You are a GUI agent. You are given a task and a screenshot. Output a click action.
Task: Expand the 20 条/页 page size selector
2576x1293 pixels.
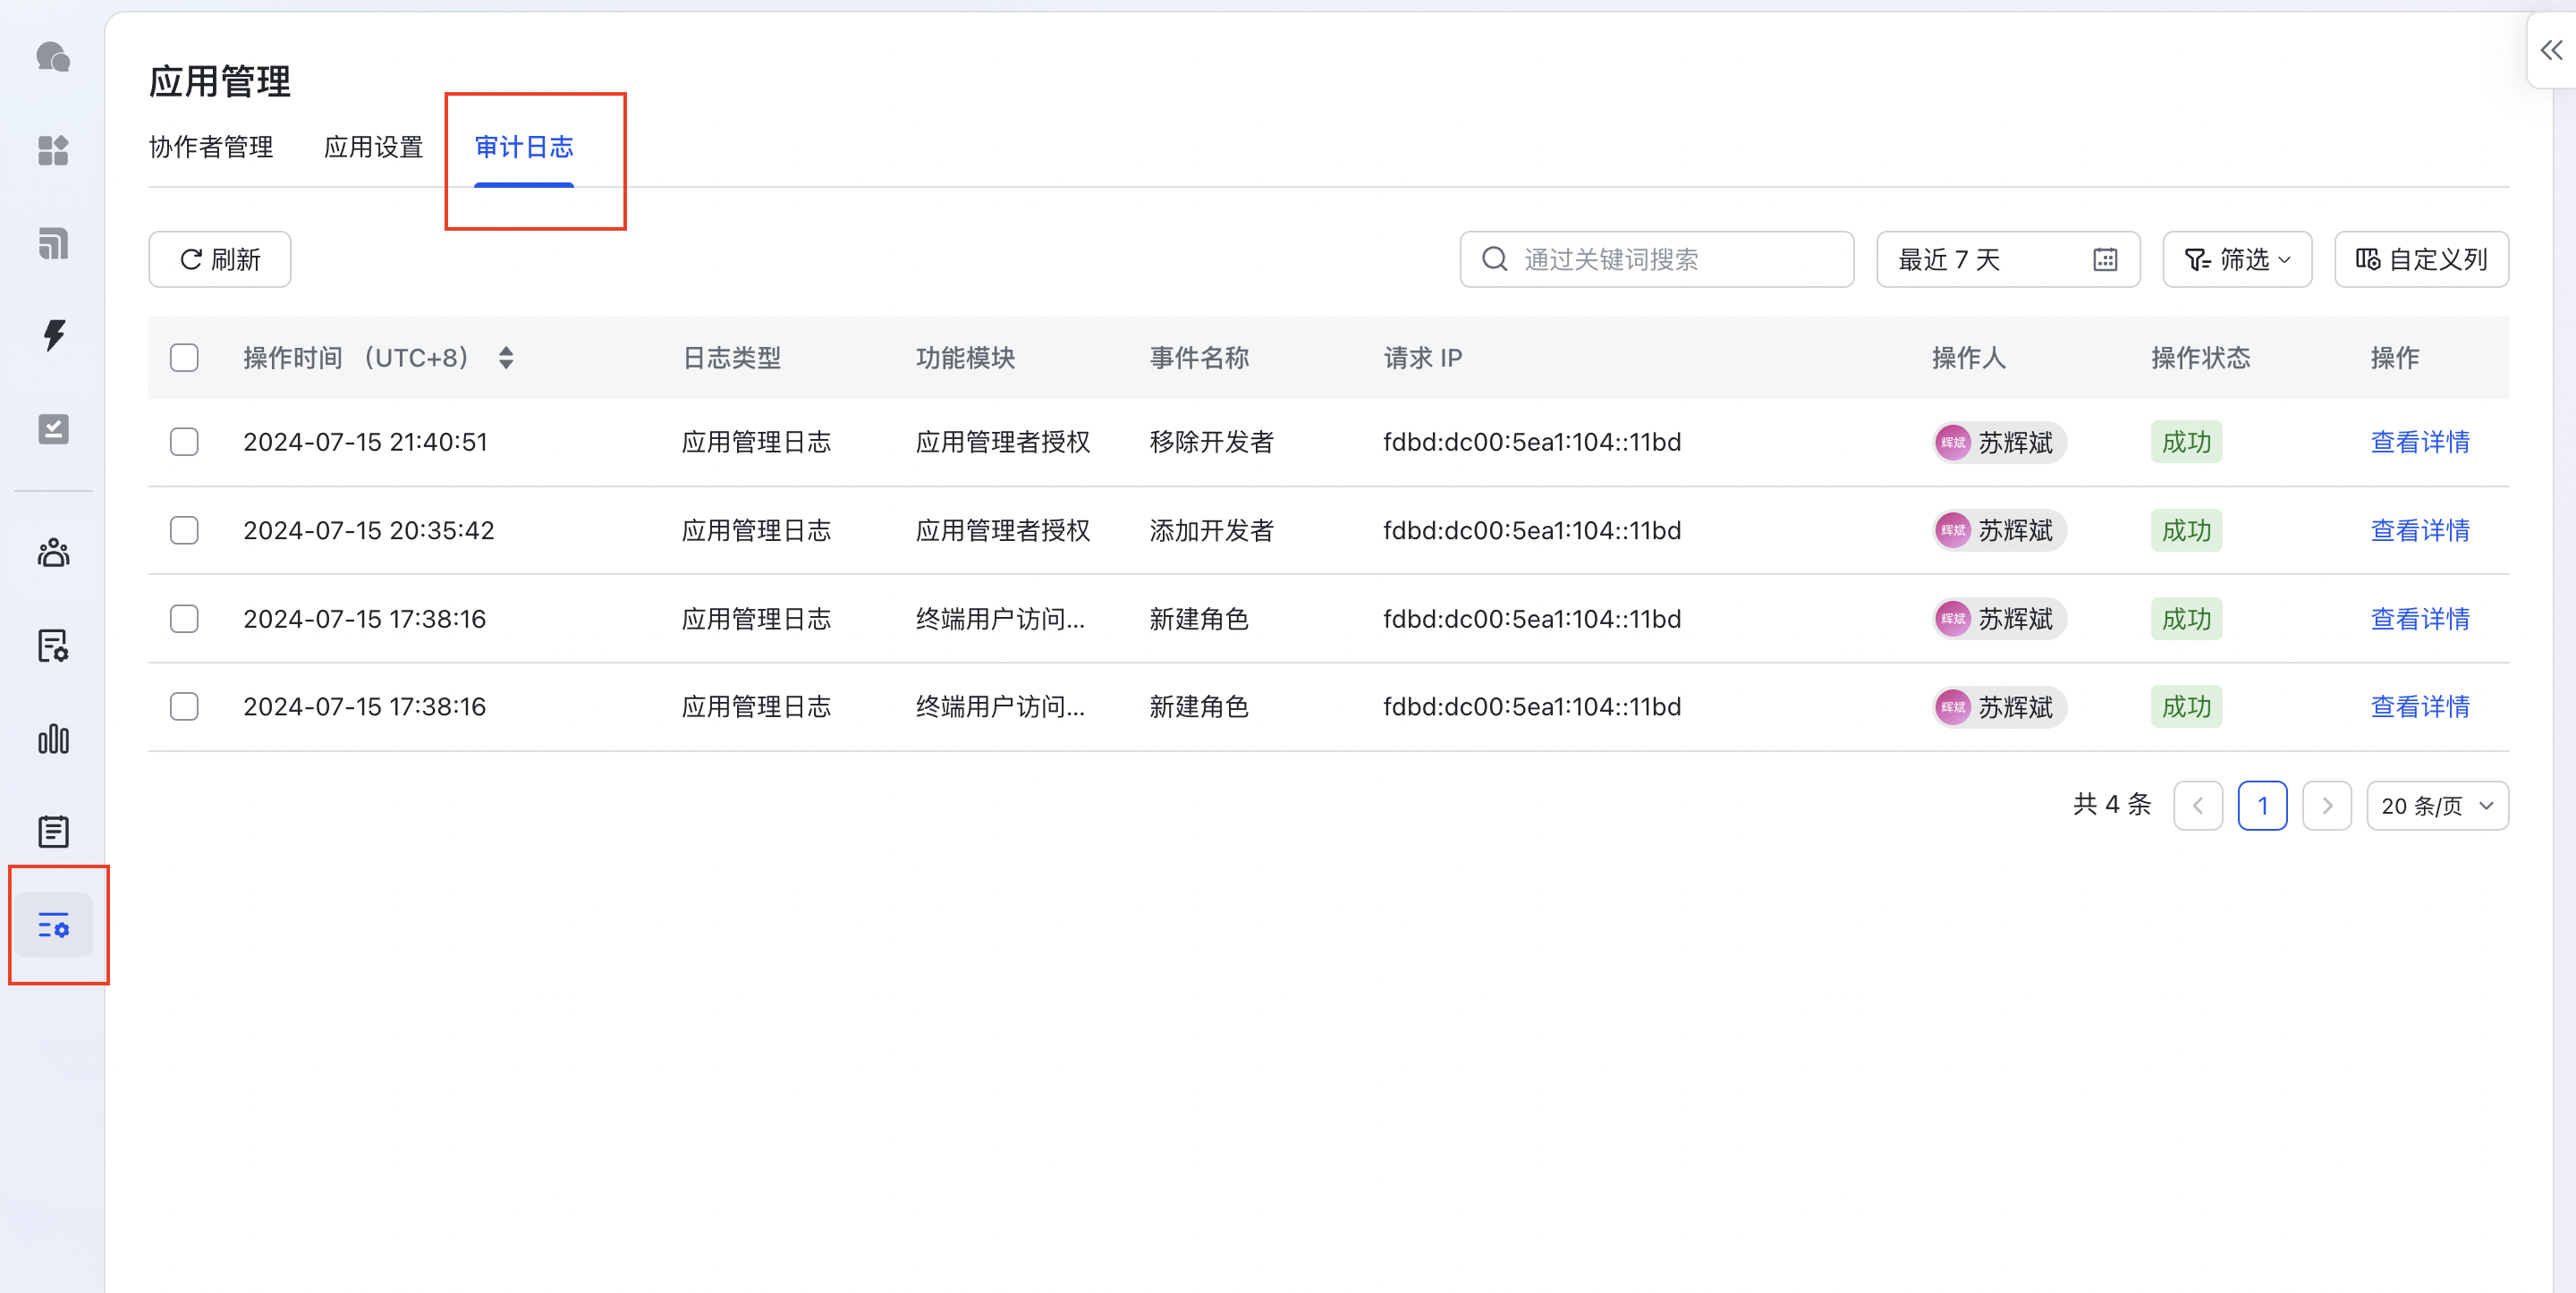pyautogui.click(x=2437, y=805)
